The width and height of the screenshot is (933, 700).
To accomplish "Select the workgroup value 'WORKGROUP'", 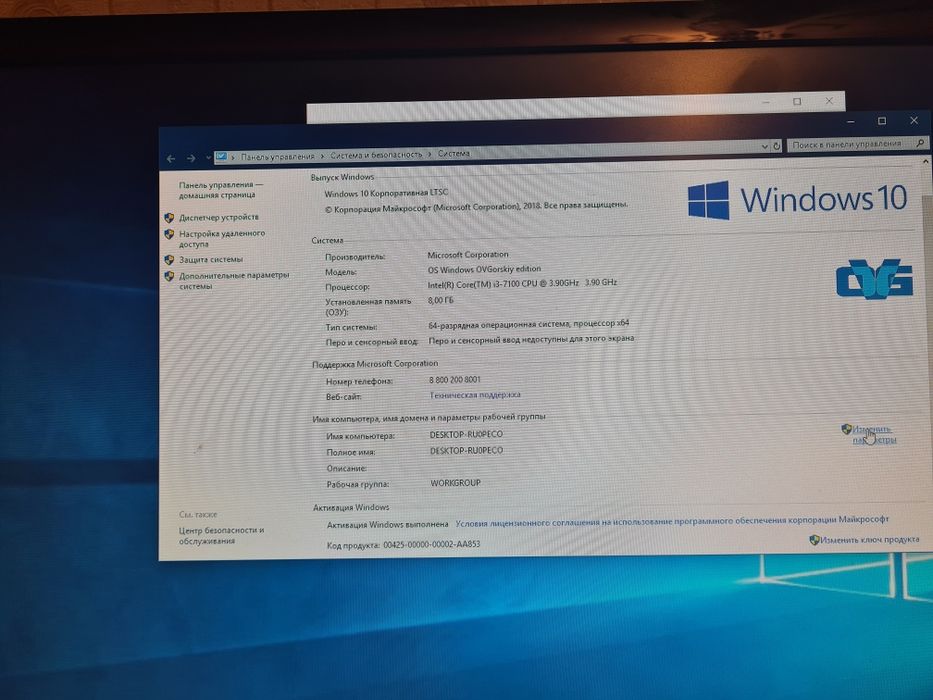I will click(x=455, y=483).
